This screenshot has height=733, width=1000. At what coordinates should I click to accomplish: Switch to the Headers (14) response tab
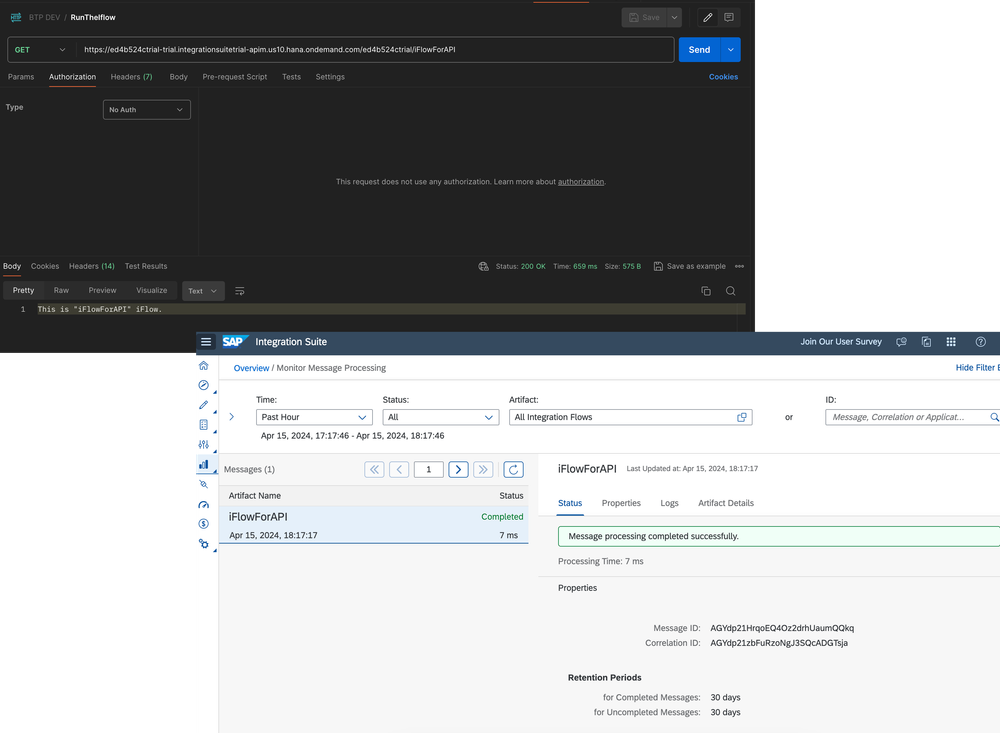coord(91,266)
